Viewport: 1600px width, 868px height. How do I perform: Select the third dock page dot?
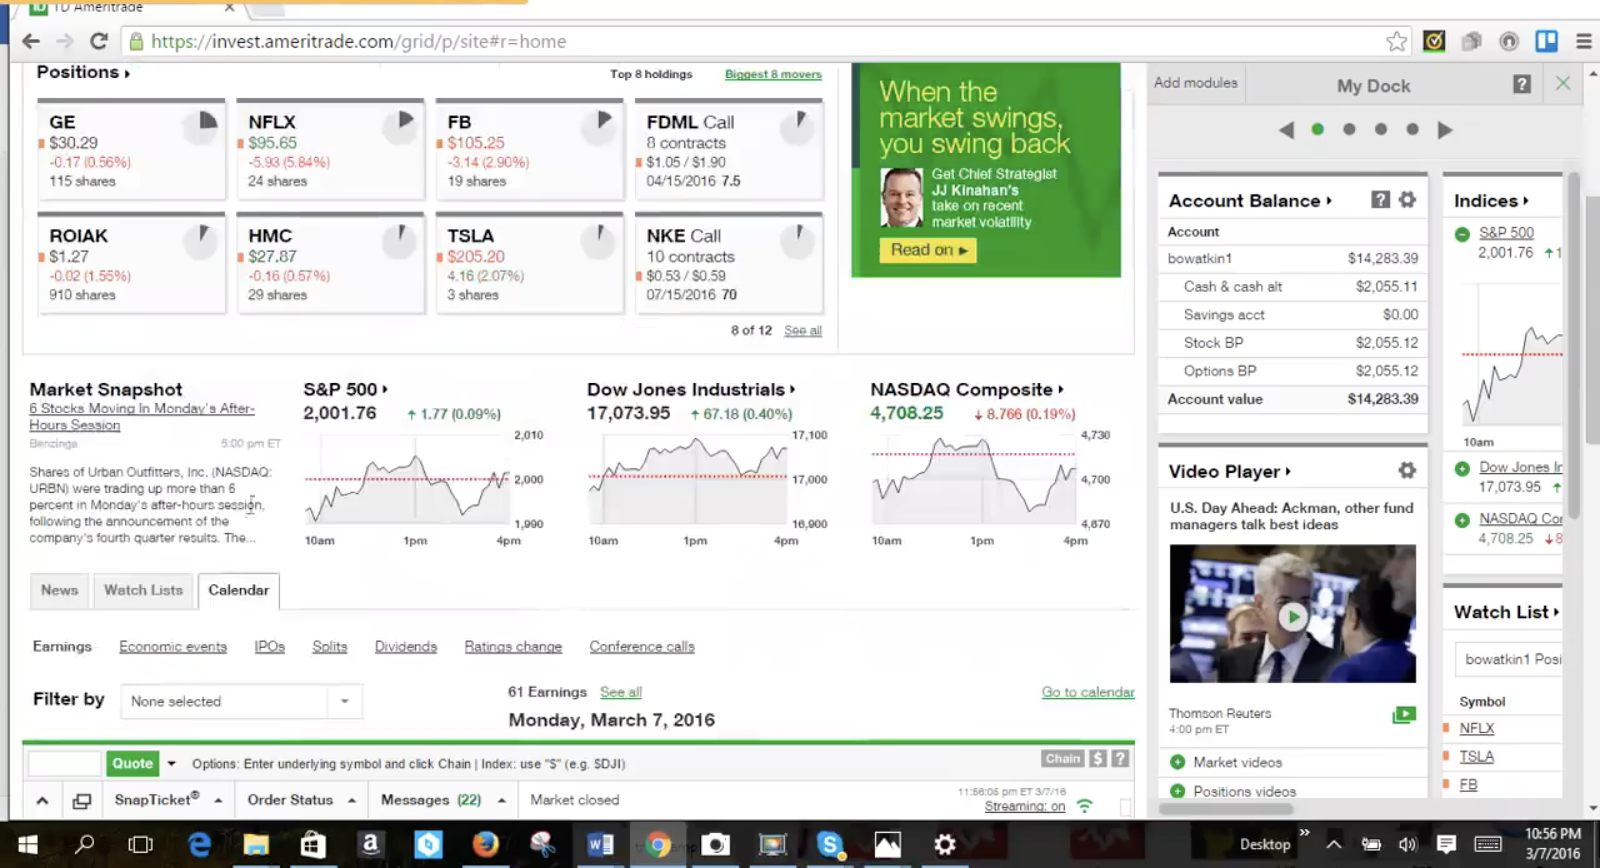pos(1381,129)
